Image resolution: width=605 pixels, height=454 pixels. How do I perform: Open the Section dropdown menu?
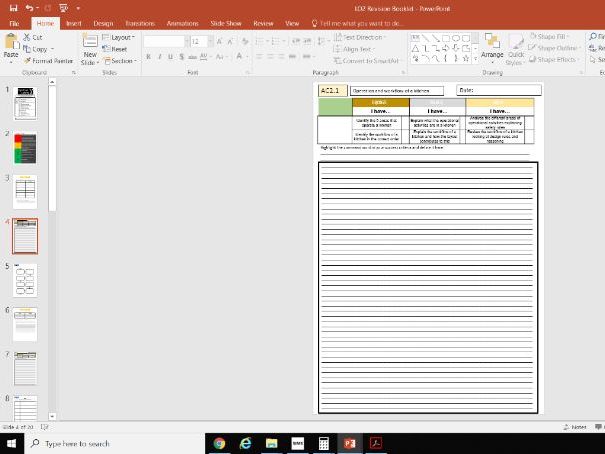point(122,60)
